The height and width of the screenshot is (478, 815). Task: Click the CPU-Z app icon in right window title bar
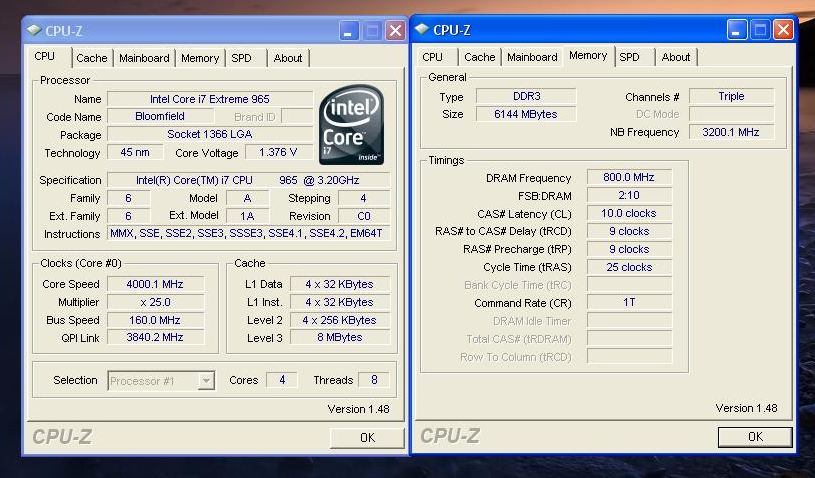tap(422, 30)
